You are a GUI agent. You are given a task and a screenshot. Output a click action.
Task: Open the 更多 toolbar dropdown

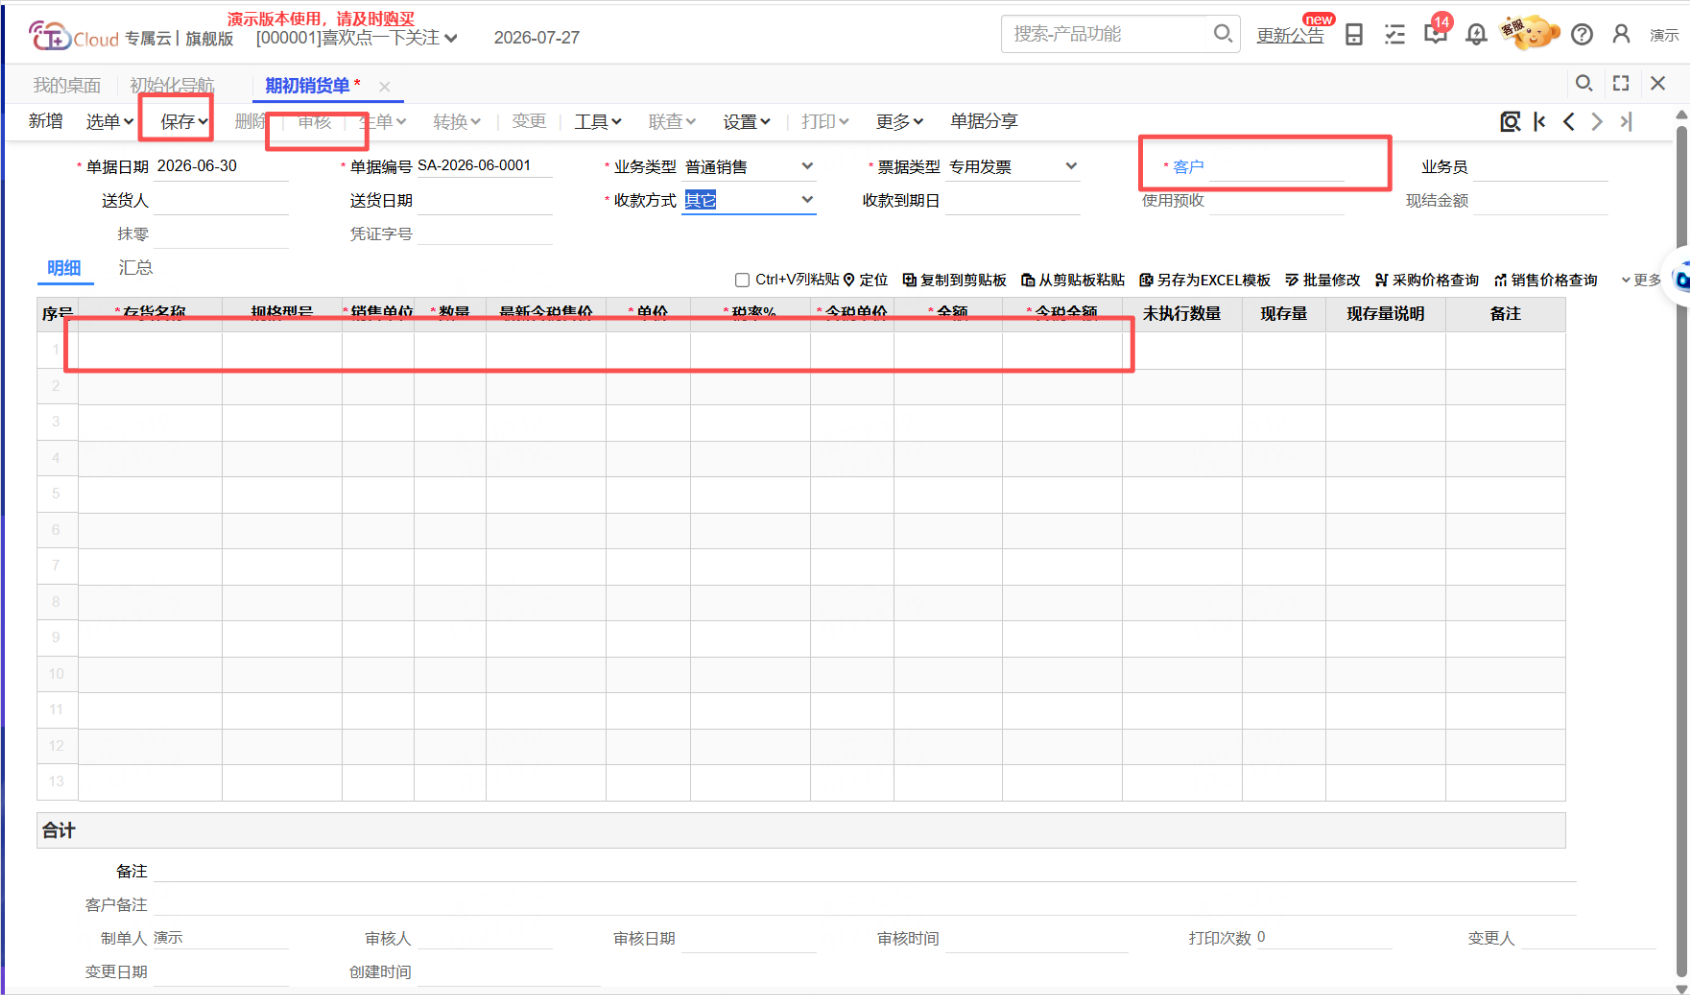[899, 121]
